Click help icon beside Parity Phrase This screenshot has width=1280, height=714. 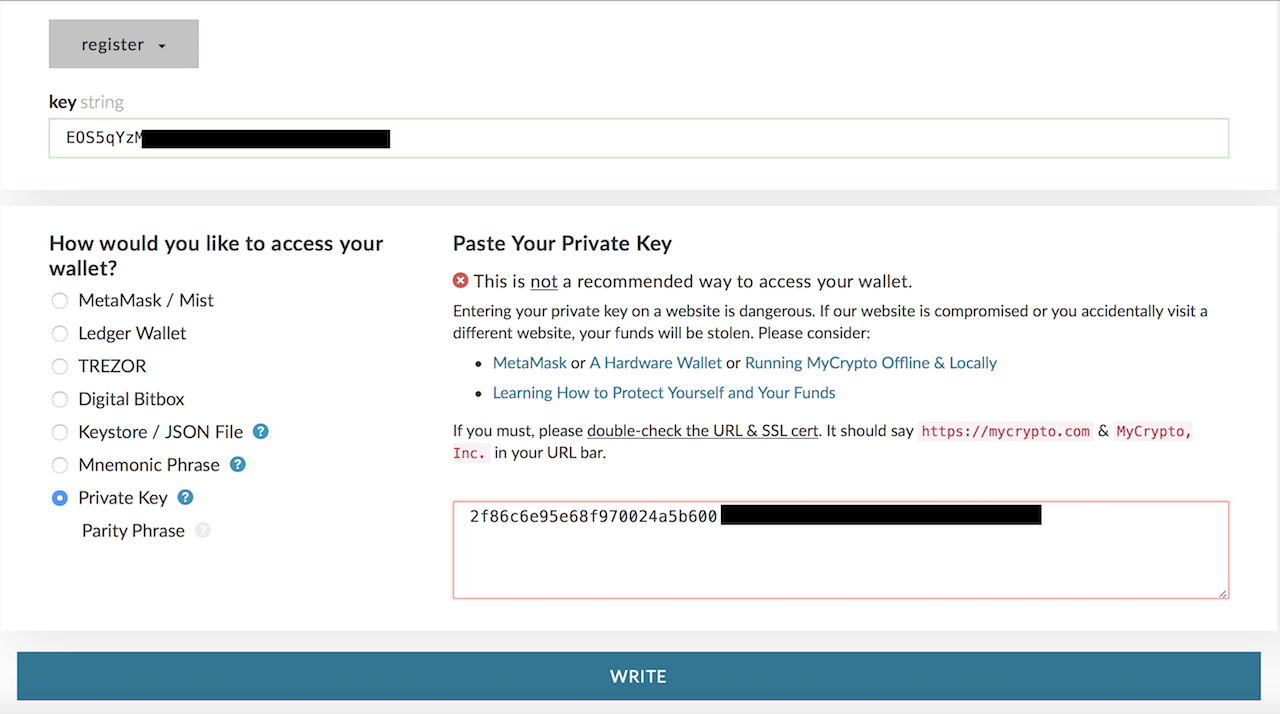203,531
